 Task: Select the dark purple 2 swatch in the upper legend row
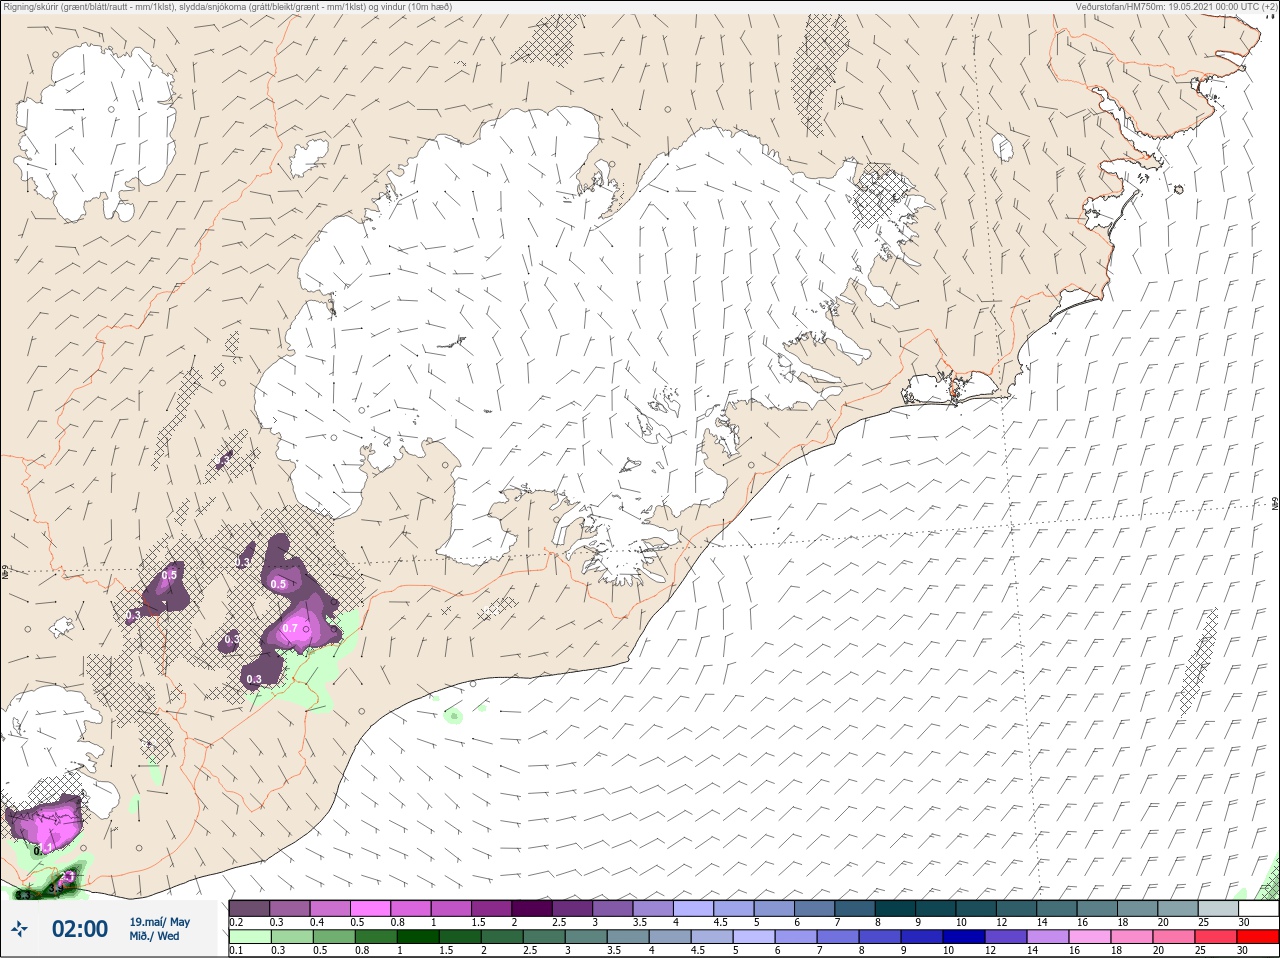(x=532, y=908)
